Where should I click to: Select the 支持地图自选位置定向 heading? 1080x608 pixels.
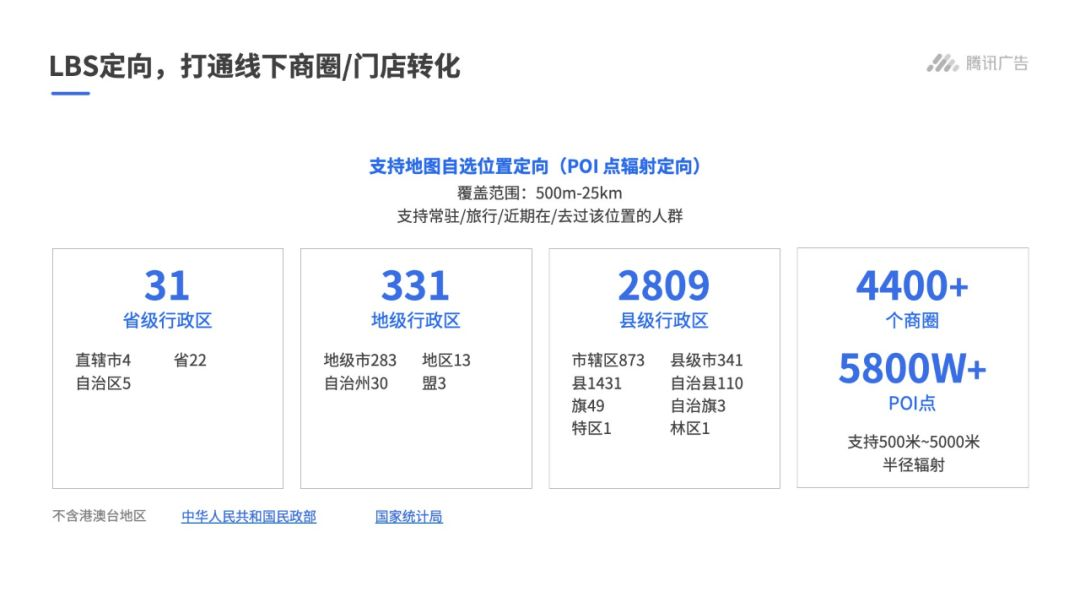click(x=535, y=166)
